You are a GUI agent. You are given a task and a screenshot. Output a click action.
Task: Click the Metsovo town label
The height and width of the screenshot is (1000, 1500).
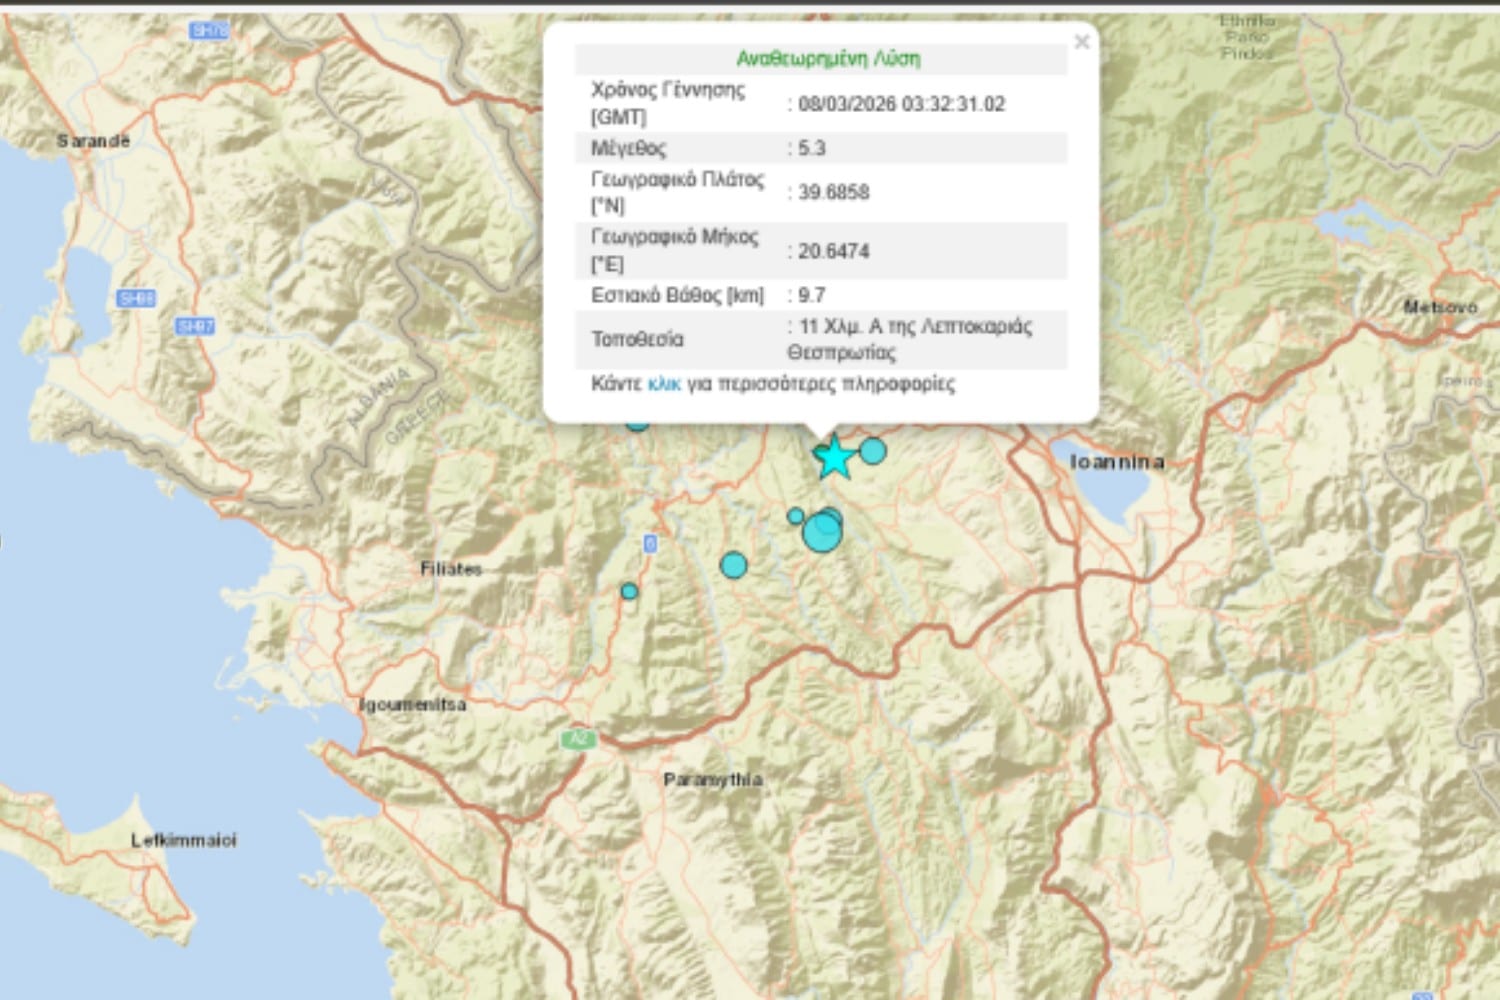(1440, 306)
